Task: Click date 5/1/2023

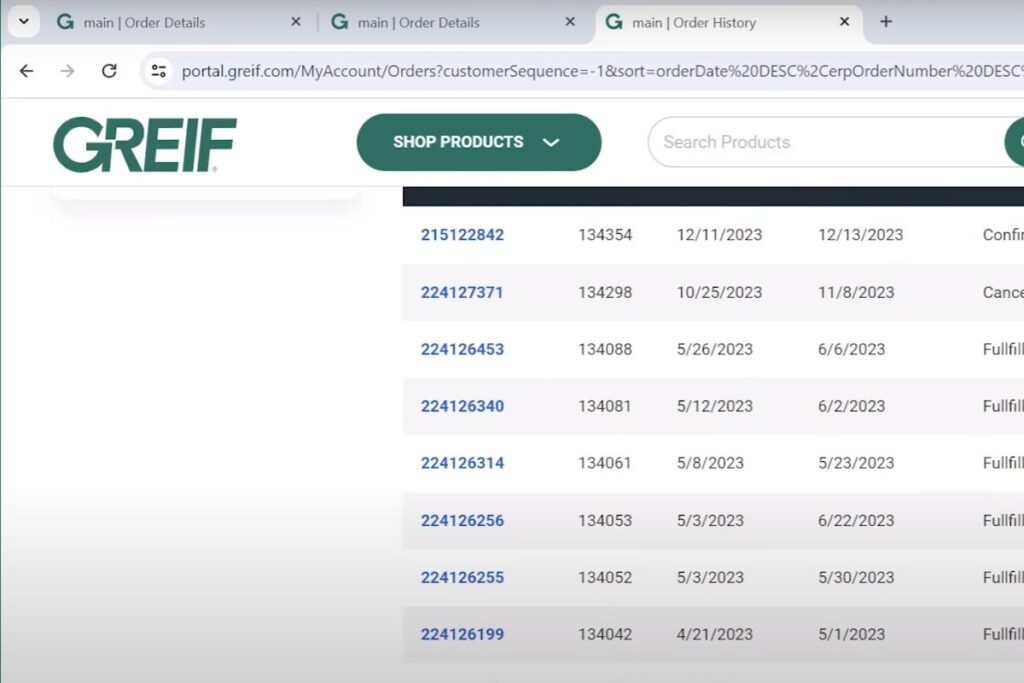Action: point(851,634)
